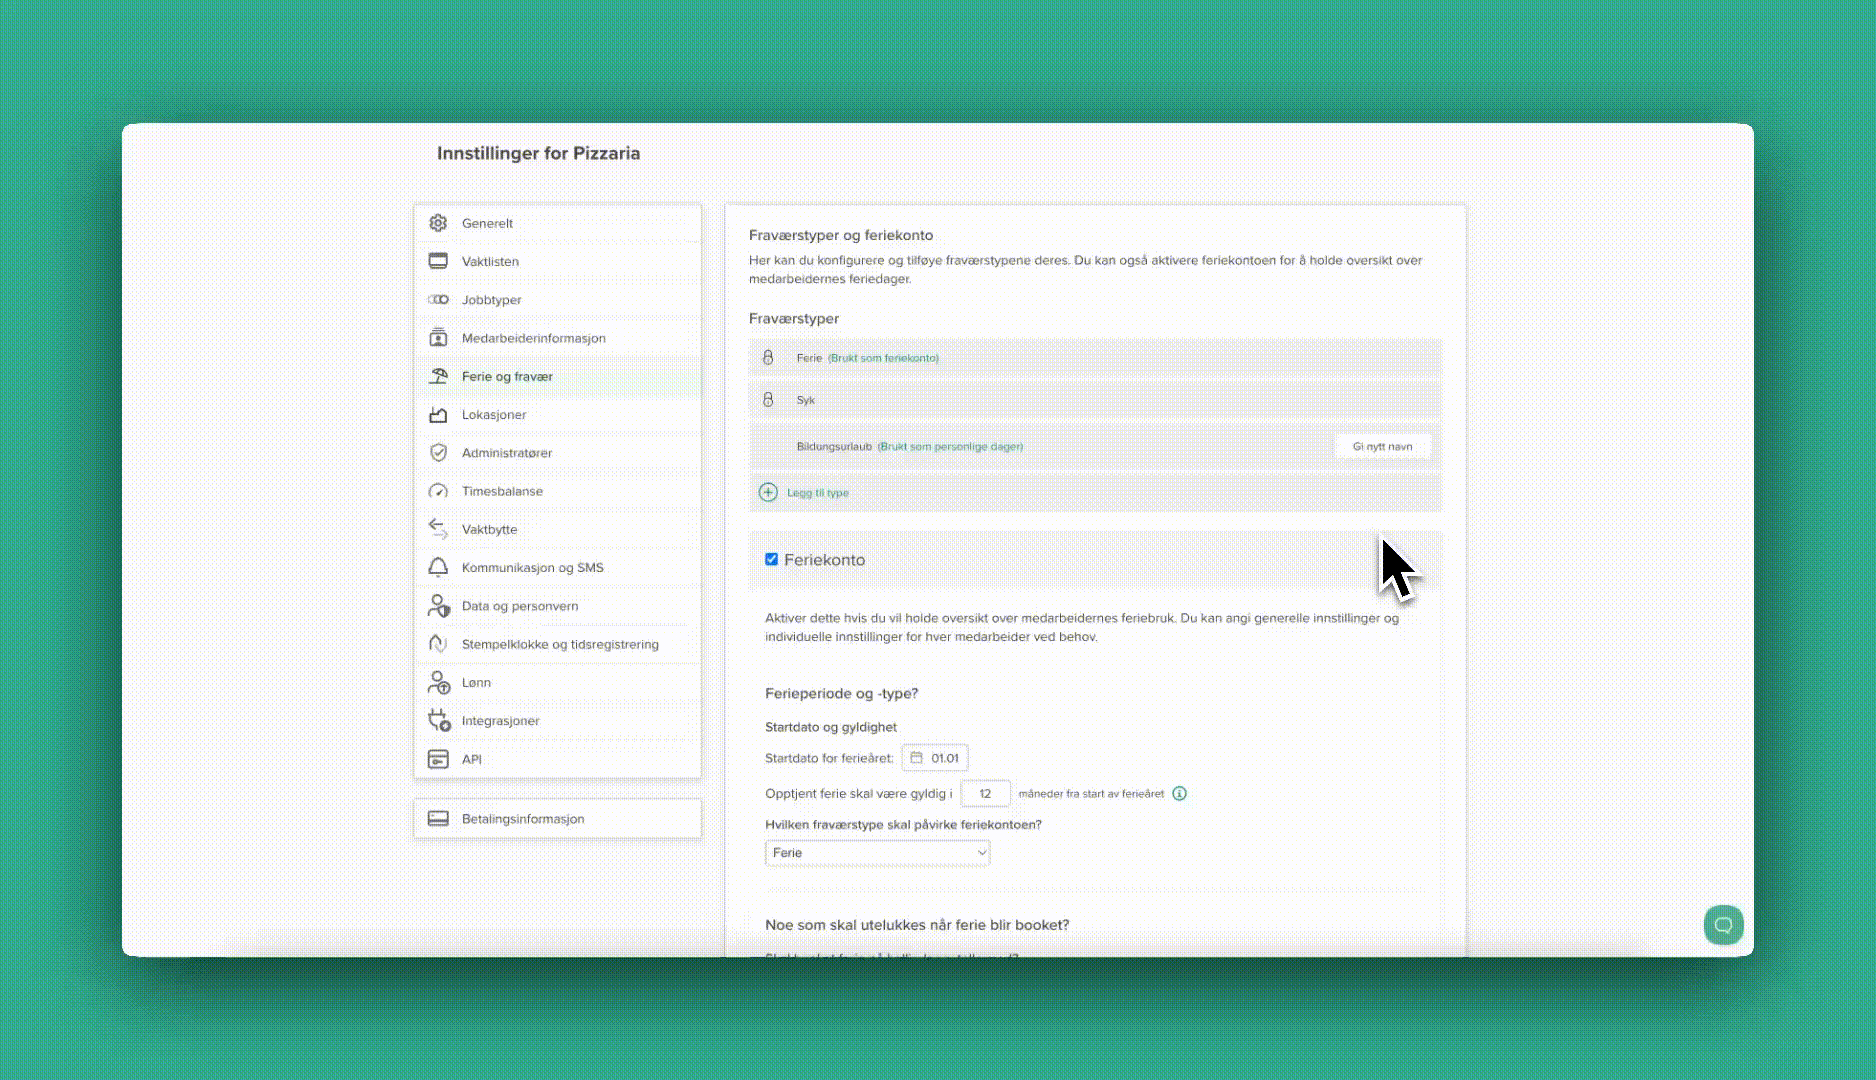Screen dimensions: 1876x1080
Task: Click the Data og personvern icon
Action: coord(438,606)
